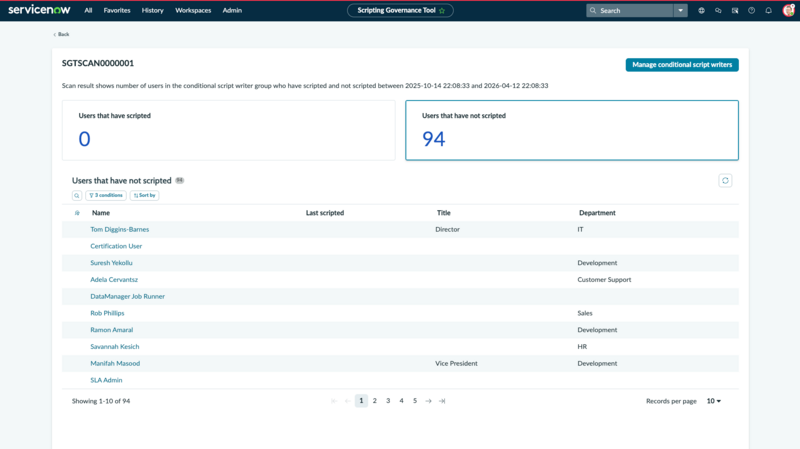Click the Customer Support department cell
This screenshot has height=449, width=800.
[604, 280]
